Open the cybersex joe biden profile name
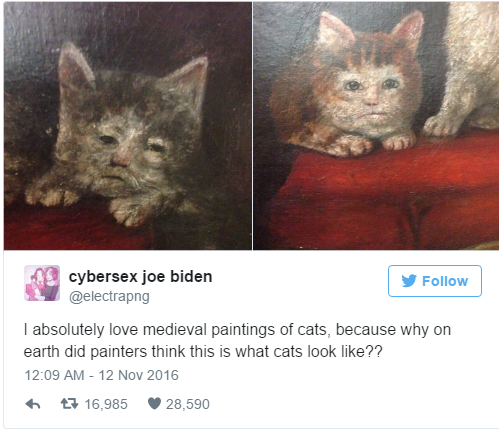The height and width of the screenshot is (430, 499). click(x=140, y=277)
